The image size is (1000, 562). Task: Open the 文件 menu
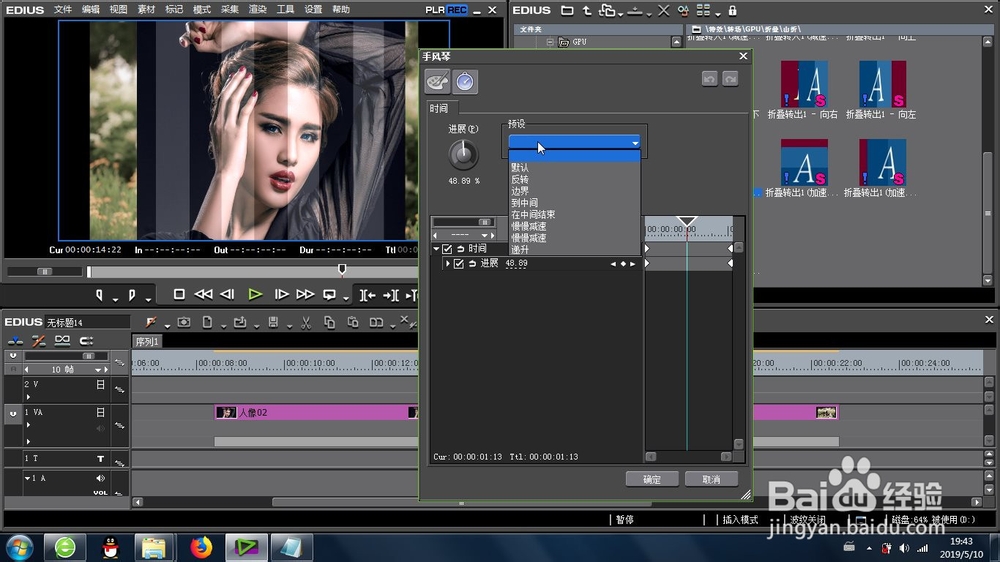pos(62,10)
